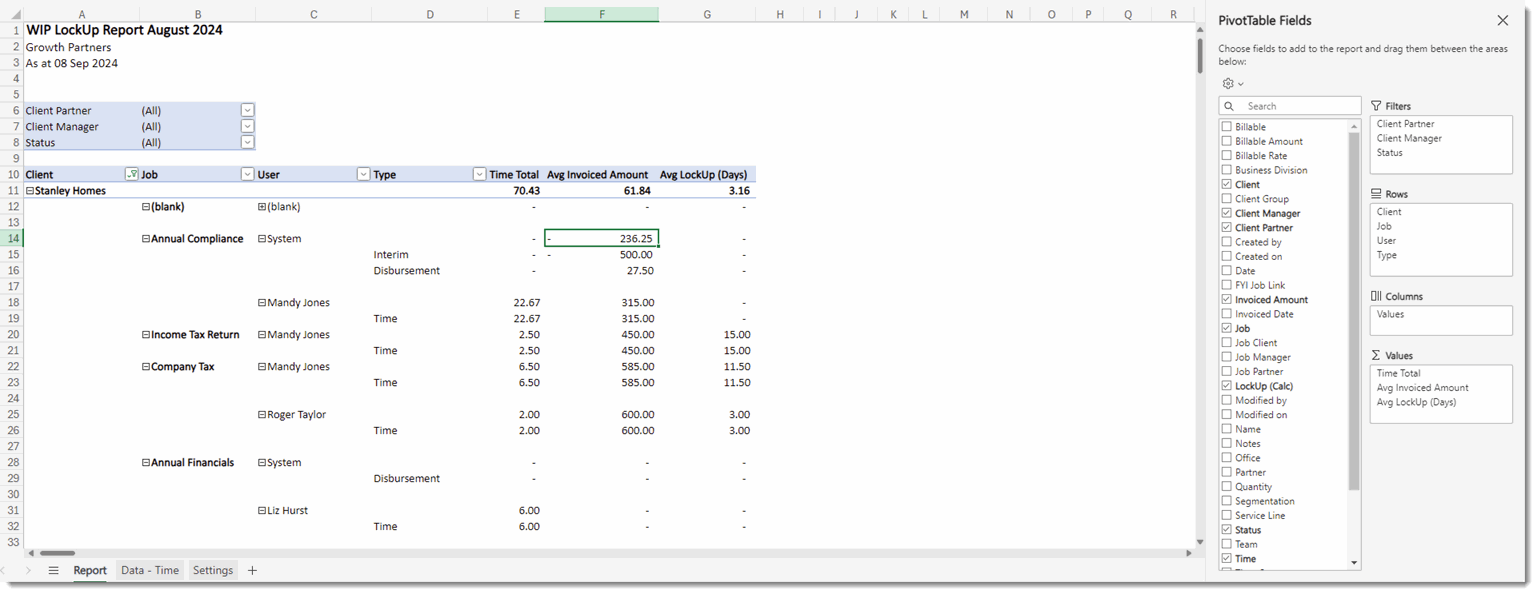1537x594 pixels.
Task: Open the Status filter dropdown
Action: click(247, 143)
